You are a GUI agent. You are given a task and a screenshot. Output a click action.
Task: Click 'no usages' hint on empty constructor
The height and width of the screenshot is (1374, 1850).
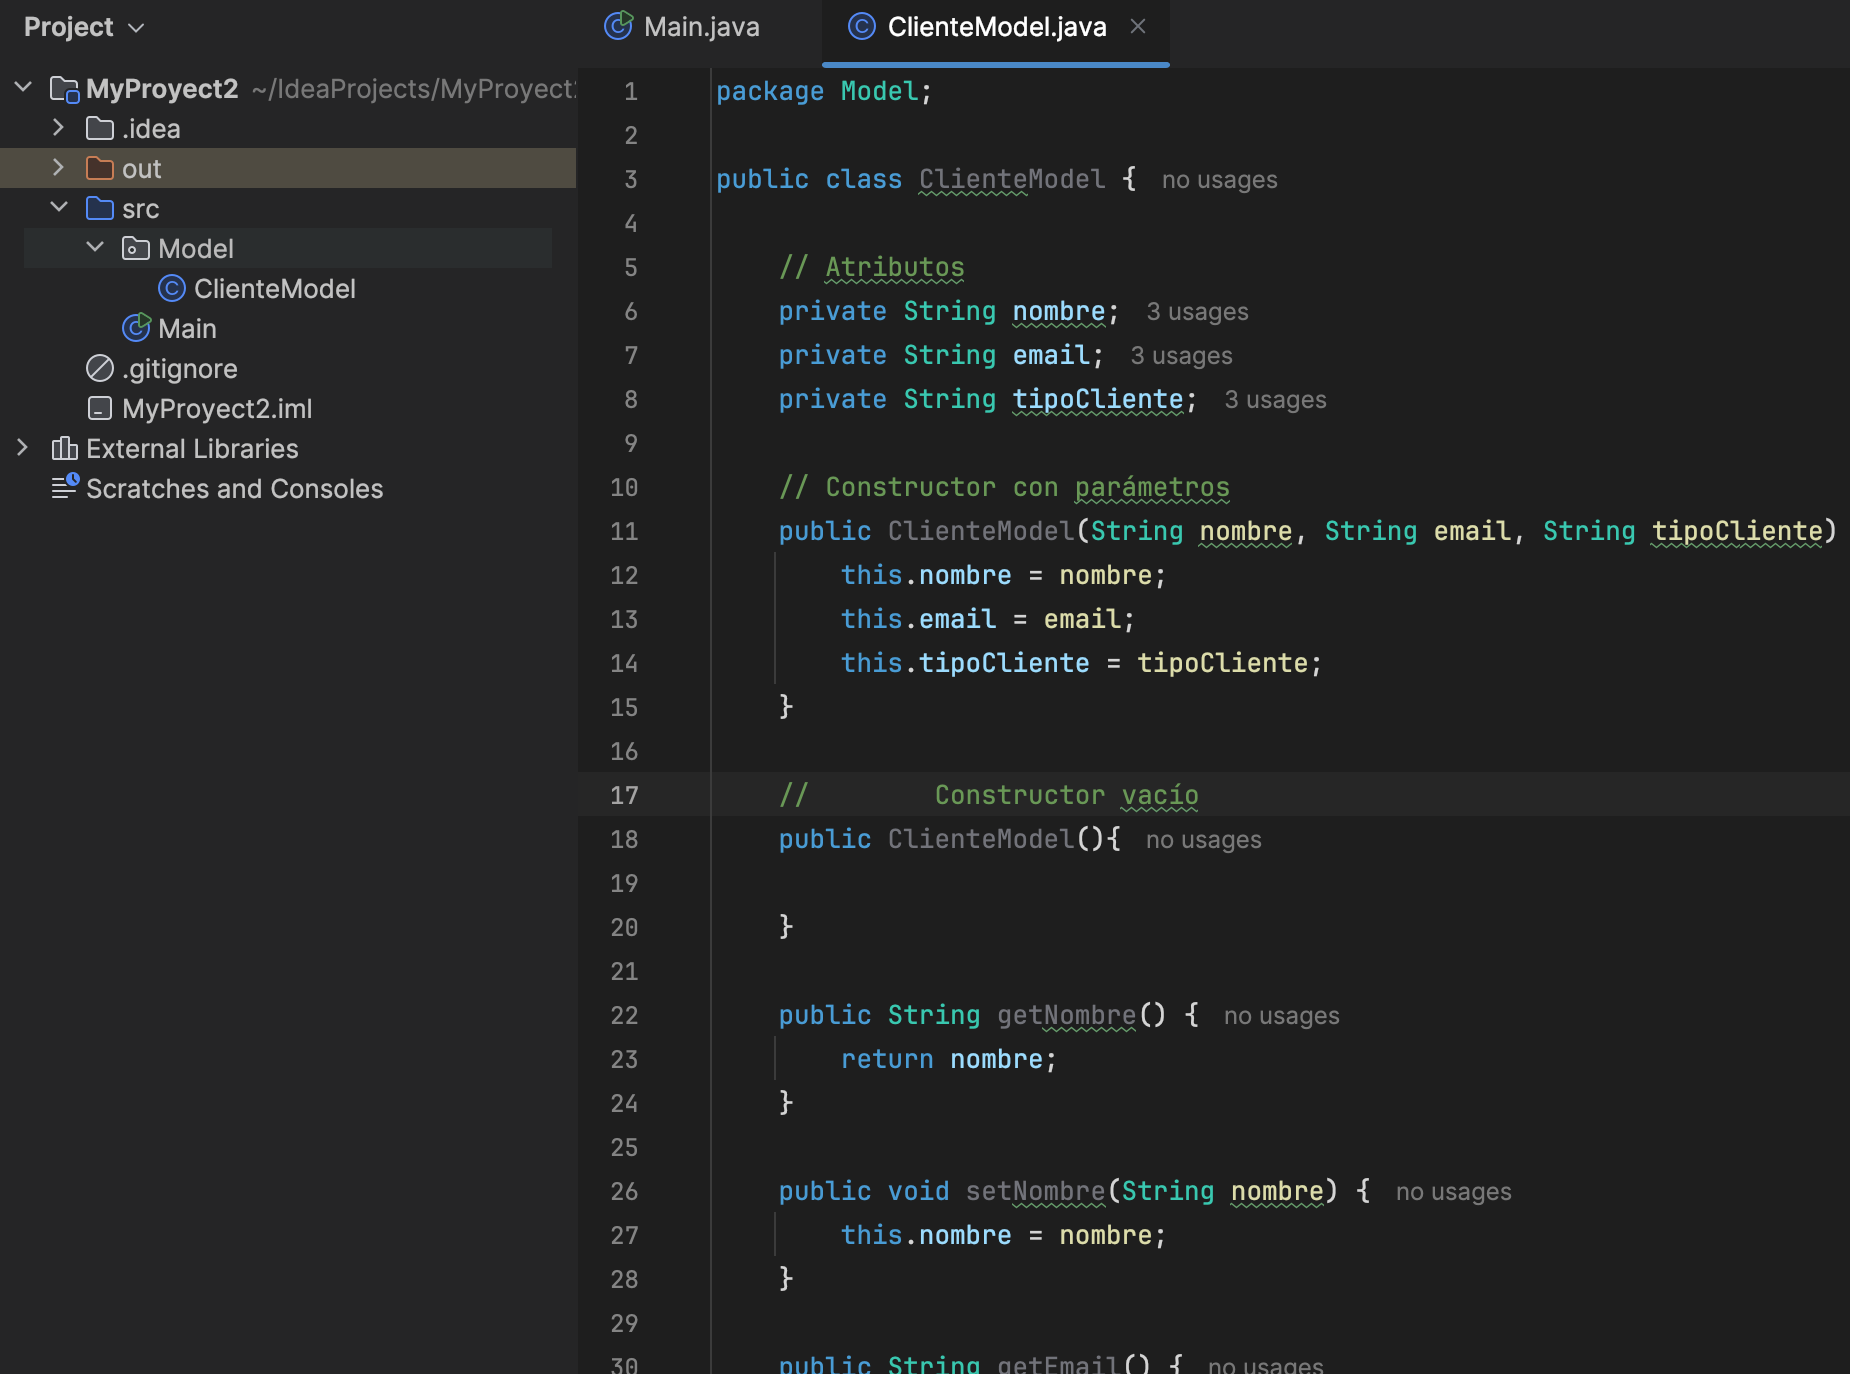point(1203,840)
